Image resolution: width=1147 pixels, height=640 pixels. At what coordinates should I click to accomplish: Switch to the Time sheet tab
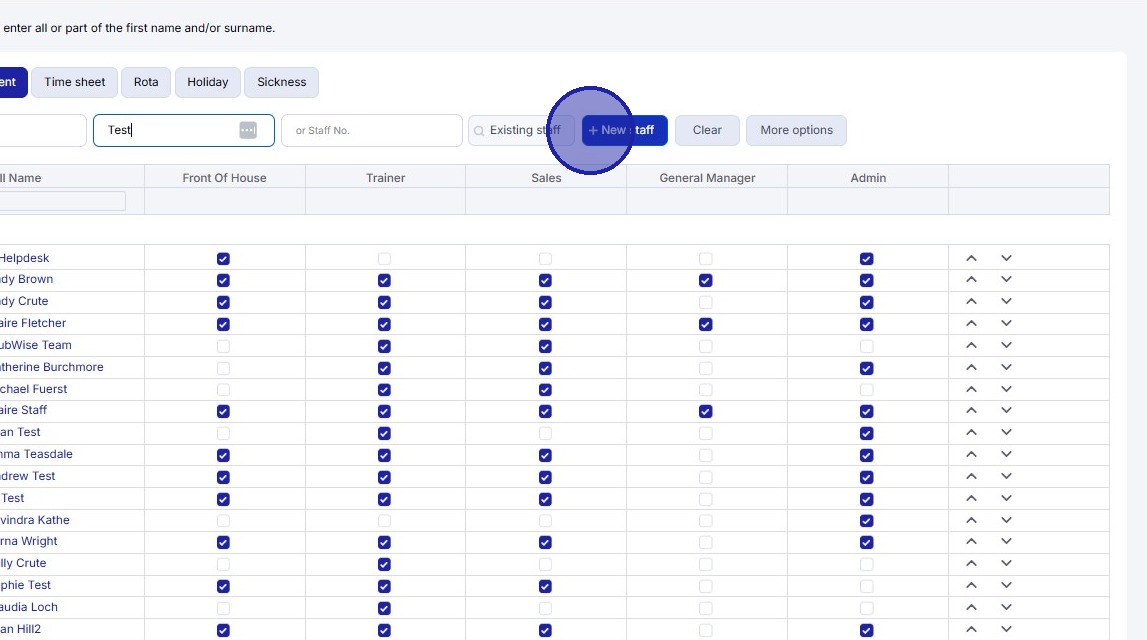(75, 82)
